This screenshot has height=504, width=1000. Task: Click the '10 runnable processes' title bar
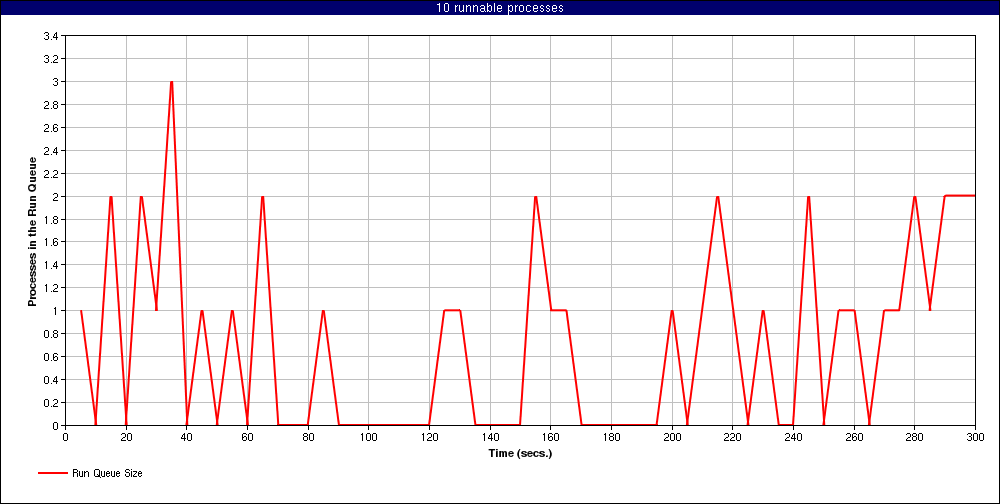pos(500,8)
